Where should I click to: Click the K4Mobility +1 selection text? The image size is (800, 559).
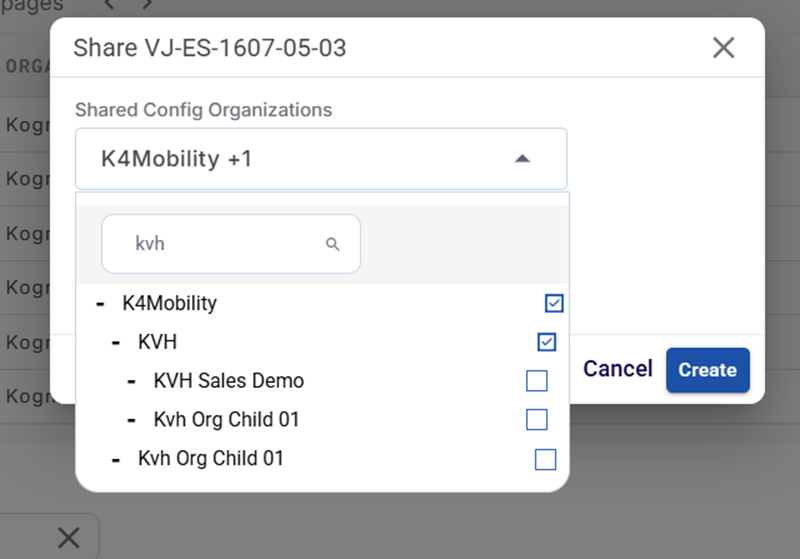[177, 158]
